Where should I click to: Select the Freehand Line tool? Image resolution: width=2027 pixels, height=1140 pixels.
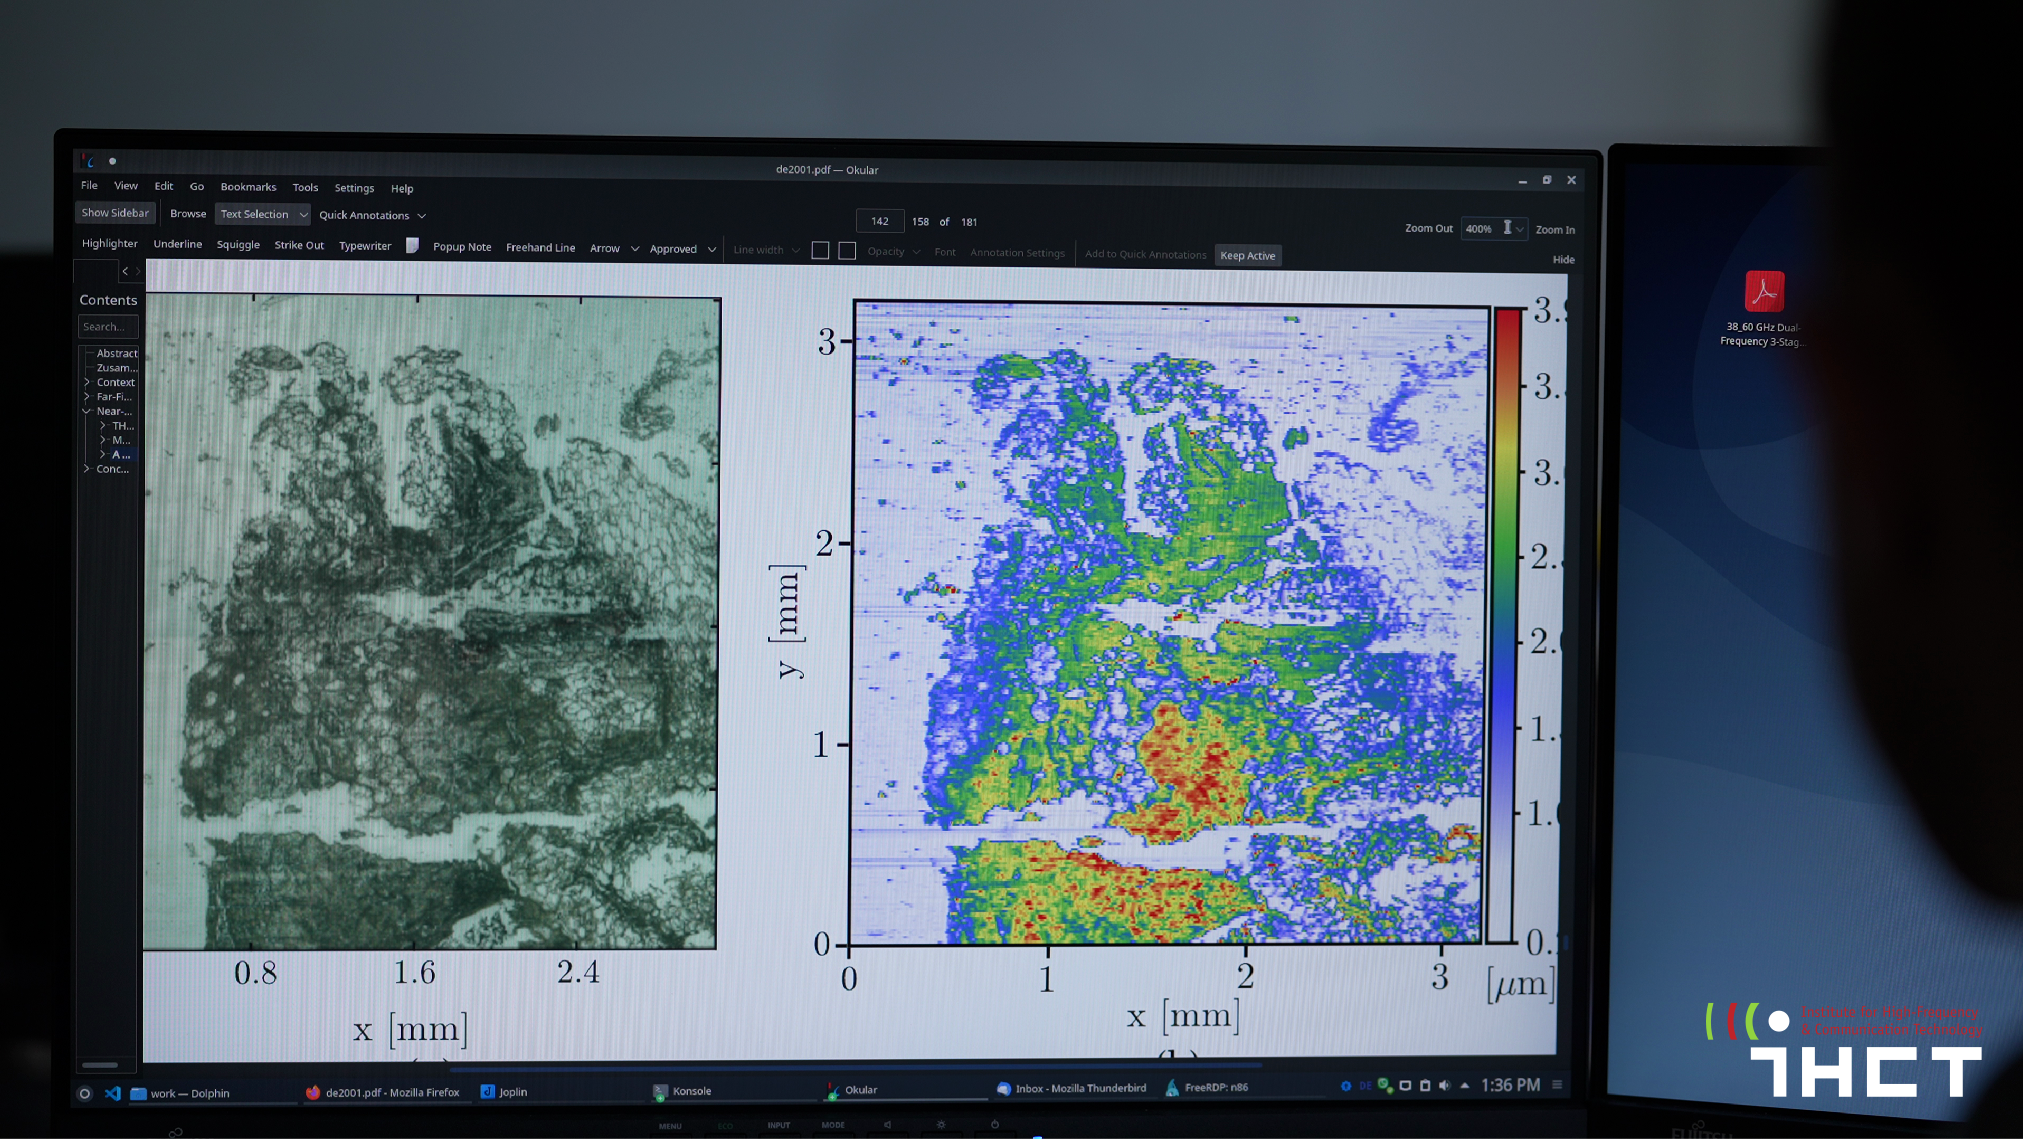(x=540, y=248)
